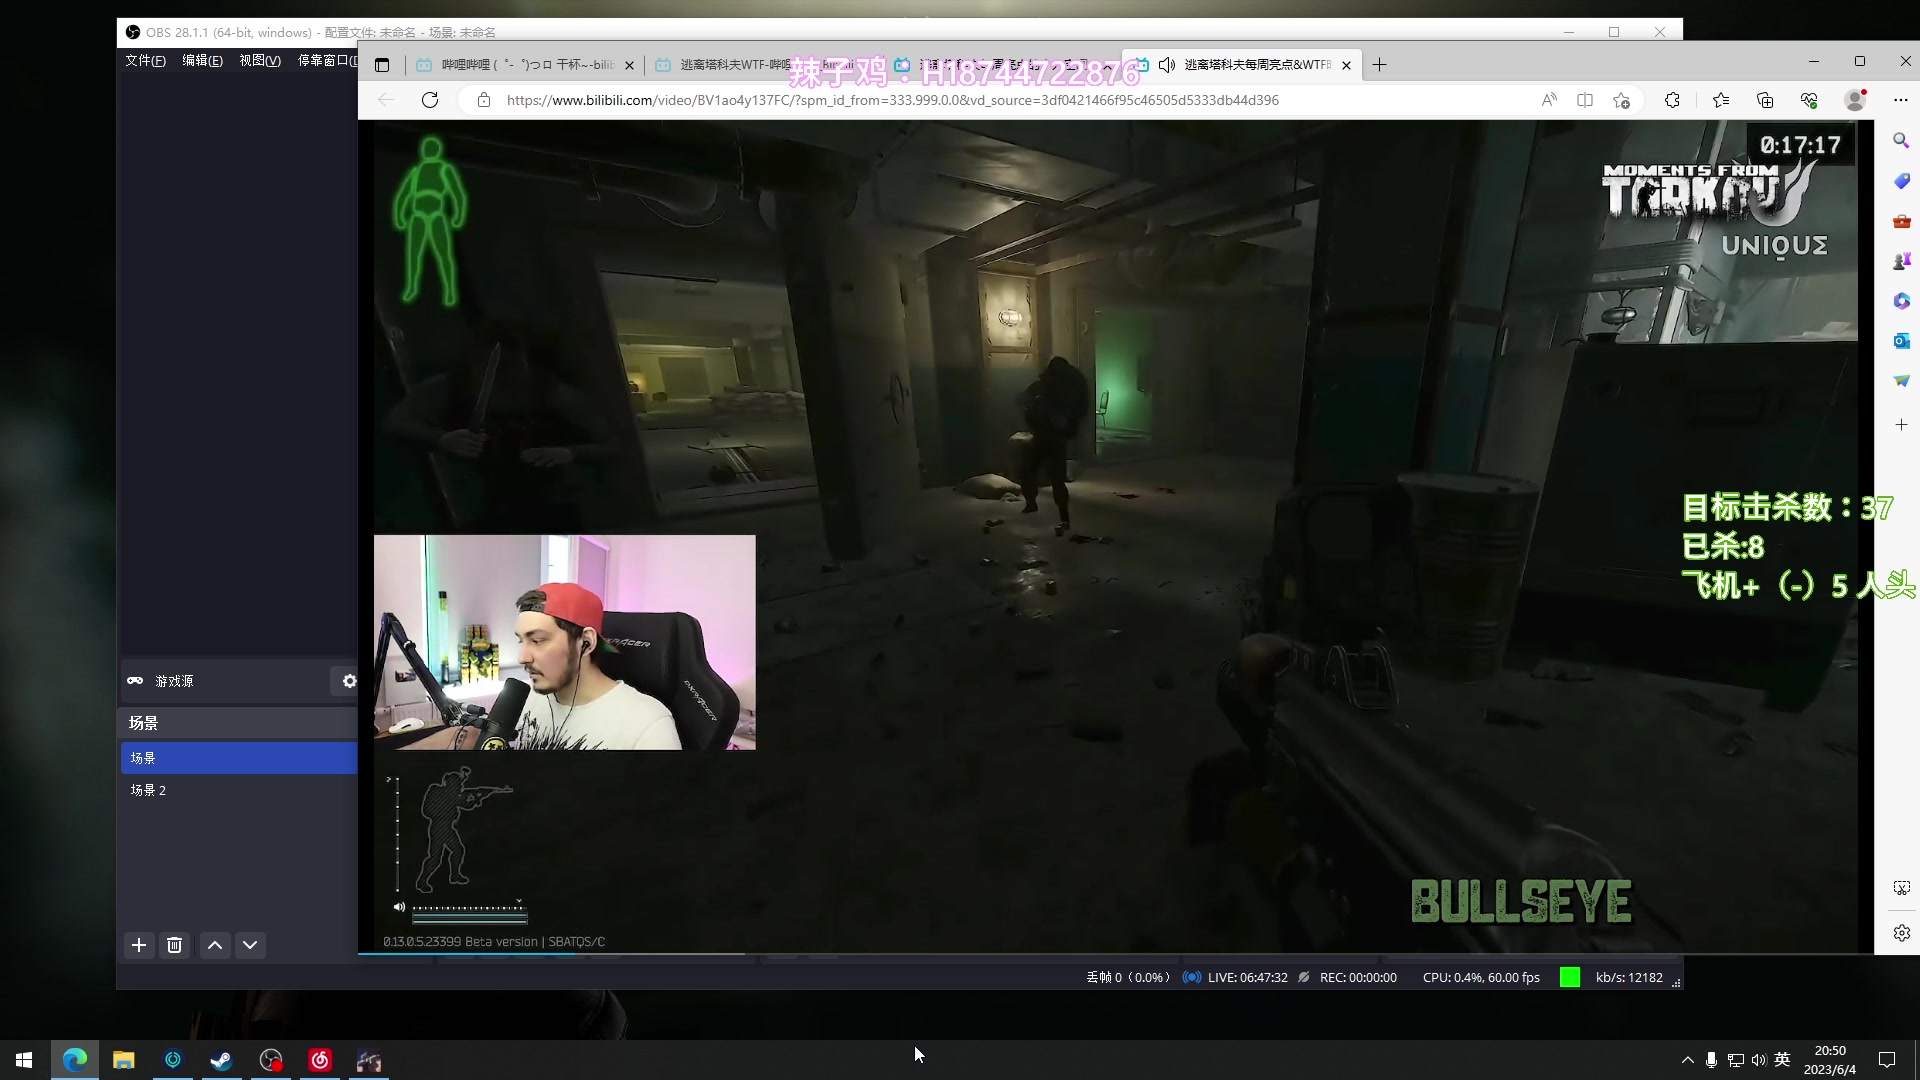Open a new tab in Edge
Image resolution: width=1920 pixels, height=1080 pixels.
(1380, 65)
